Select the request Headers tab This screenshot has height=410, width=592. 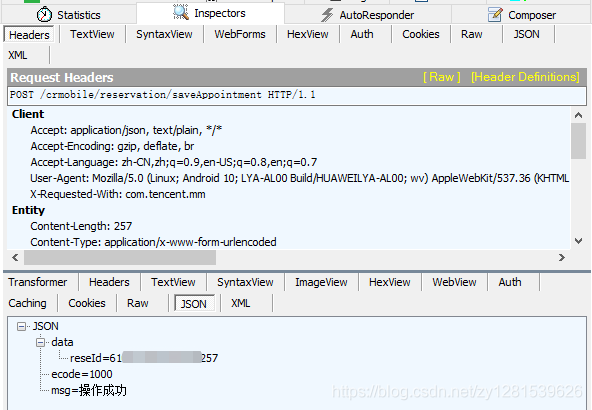(29, 35)
